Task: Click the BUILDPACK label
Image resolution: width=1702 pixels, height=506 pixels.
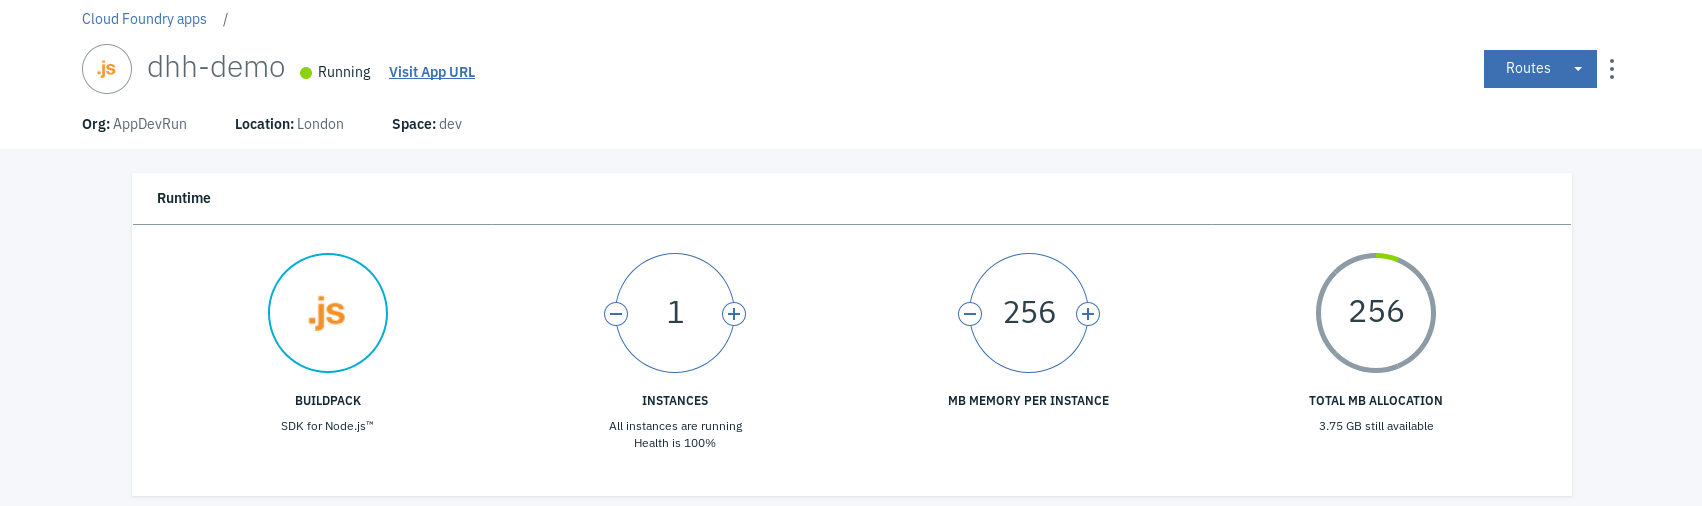Action: (328, 401)
